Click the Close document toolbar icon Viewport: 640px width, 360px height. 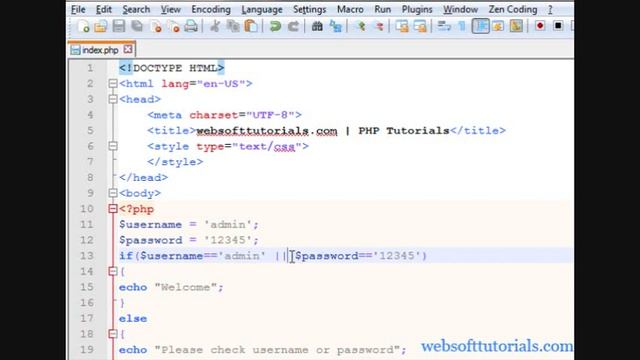(156, 27)
